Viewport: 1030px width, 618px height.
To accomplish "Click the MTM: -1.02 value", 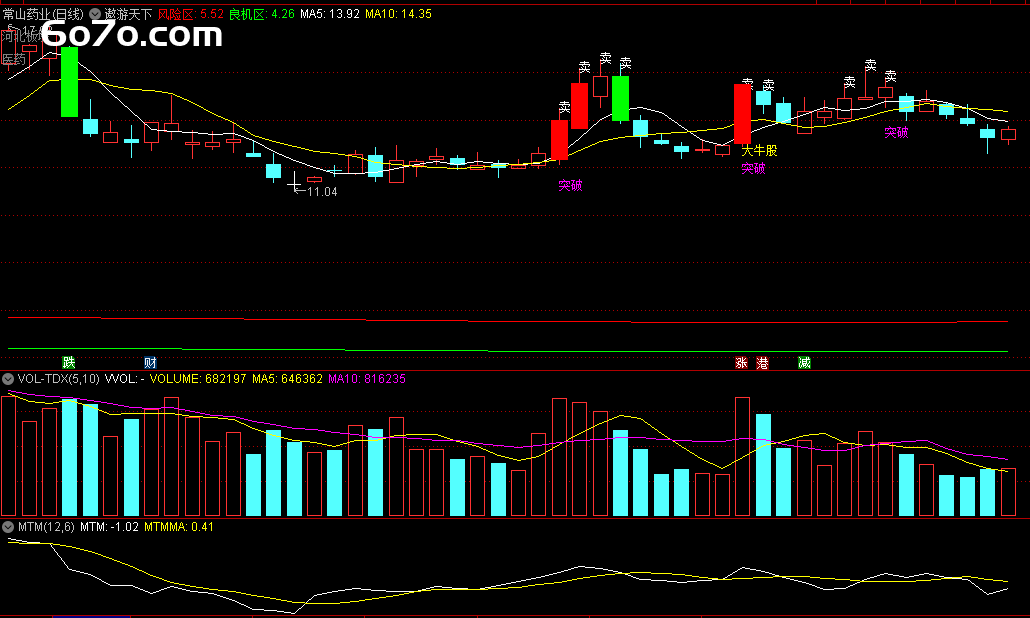I will (x=109, y=527).
